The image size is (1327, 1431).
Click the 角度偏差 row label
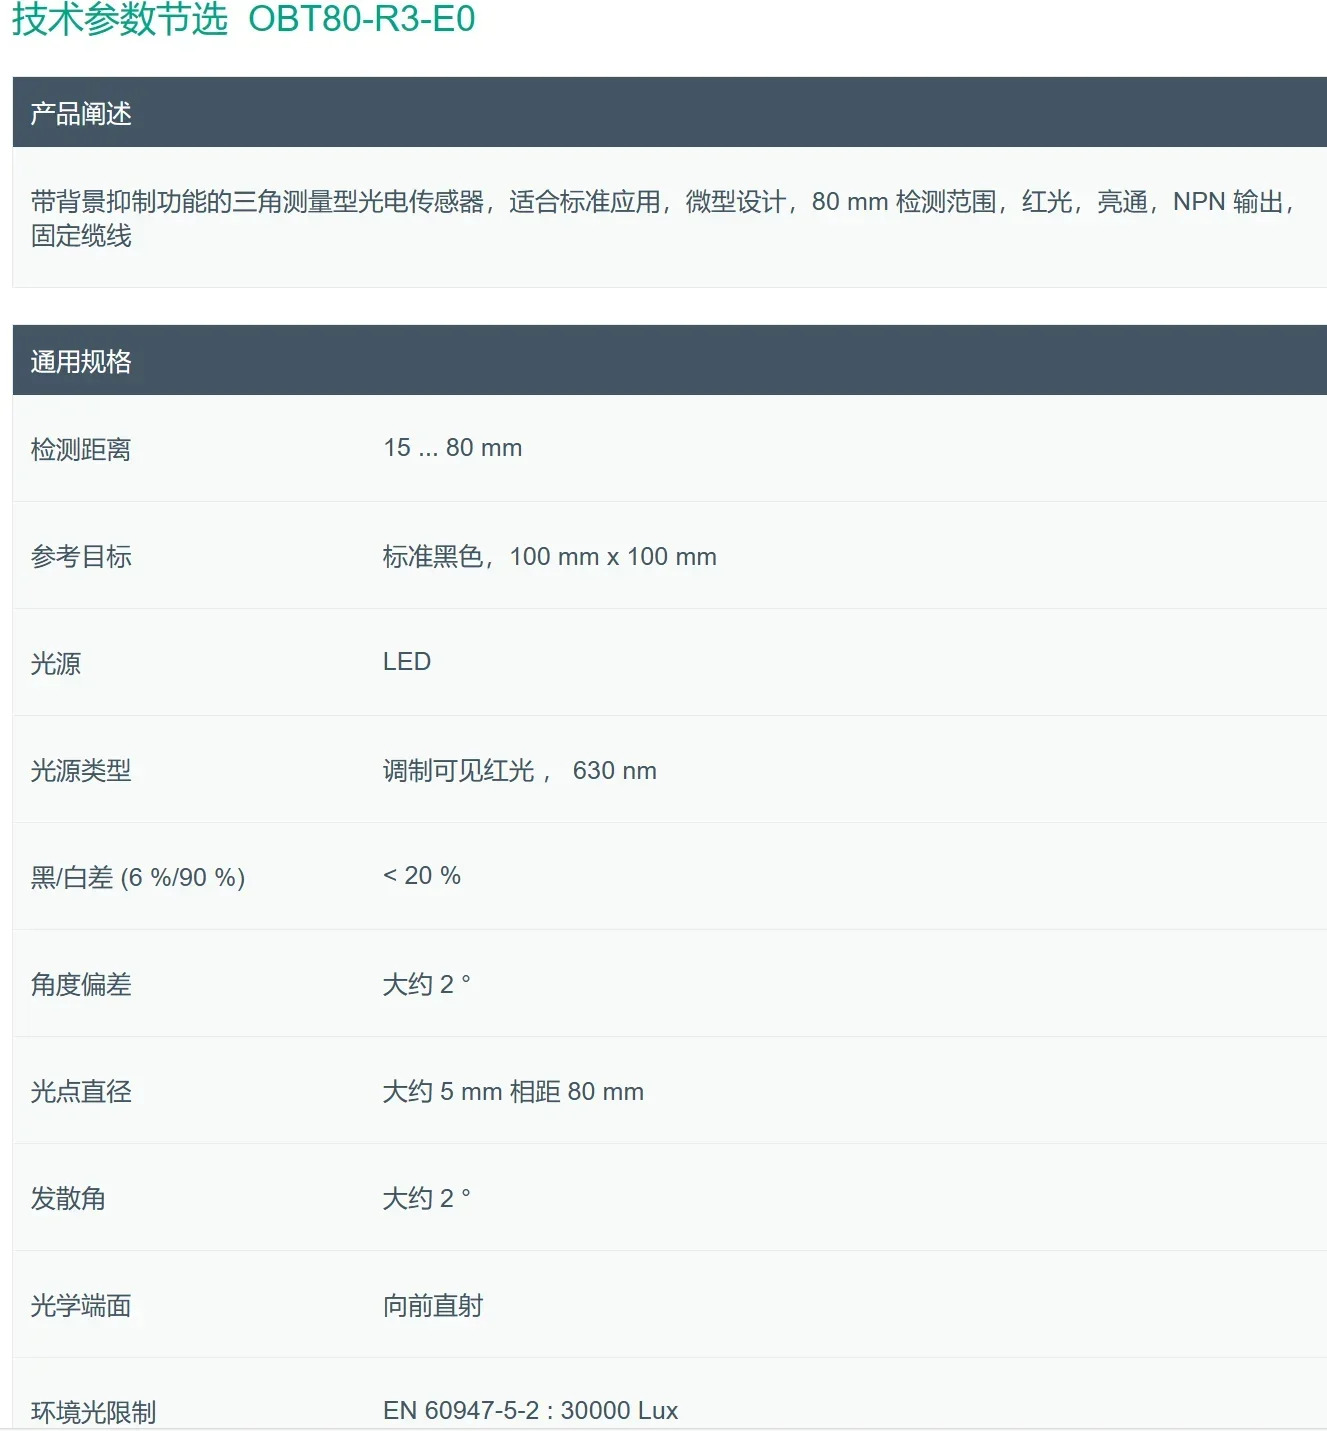[x=81, y=984]
